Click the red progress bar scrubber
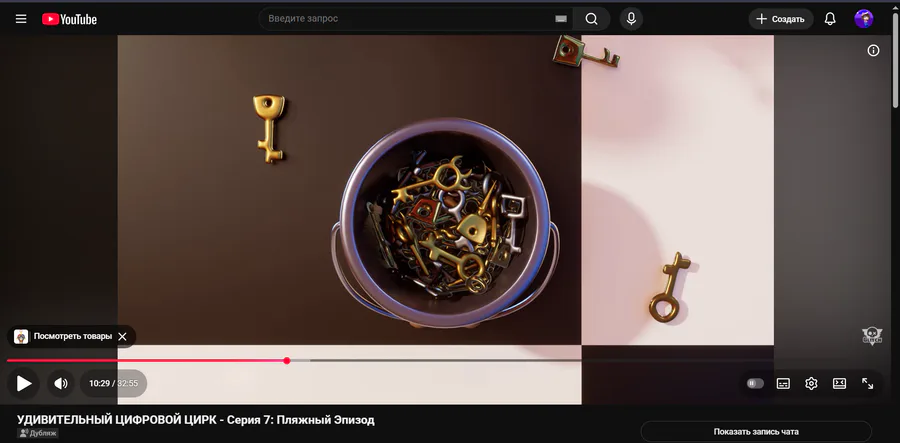The height and width of the screenshot is (443, 900). coord(287,360)
